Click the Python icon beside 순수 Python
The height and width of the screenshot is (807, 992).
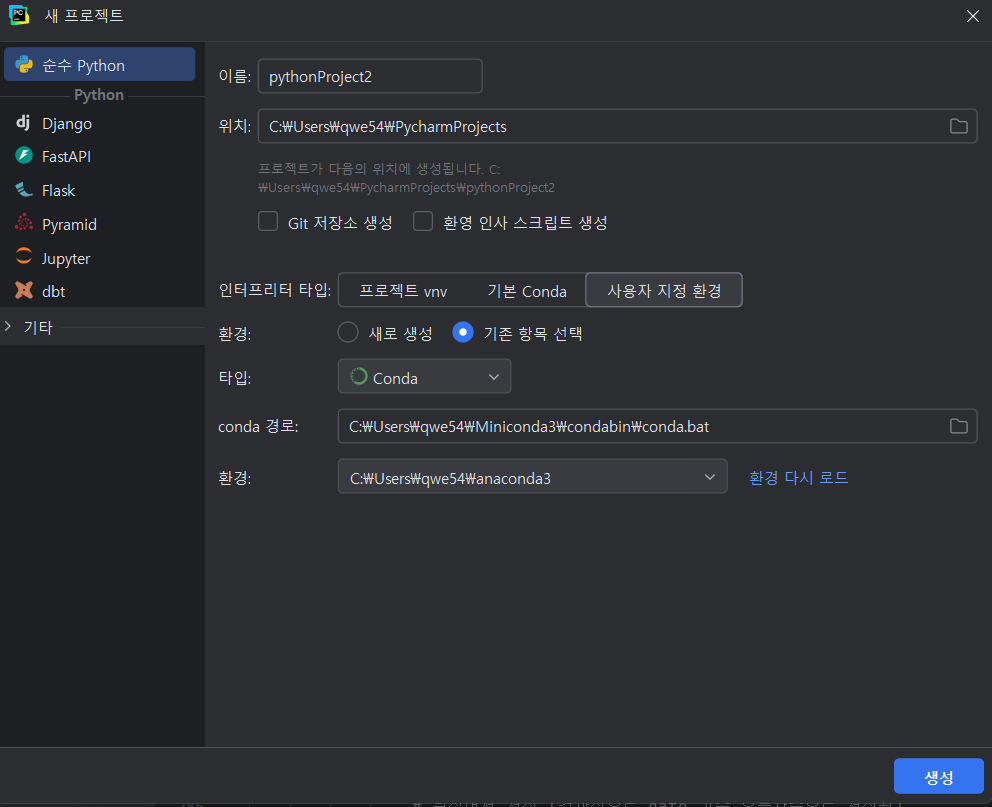tap(24, 65)
